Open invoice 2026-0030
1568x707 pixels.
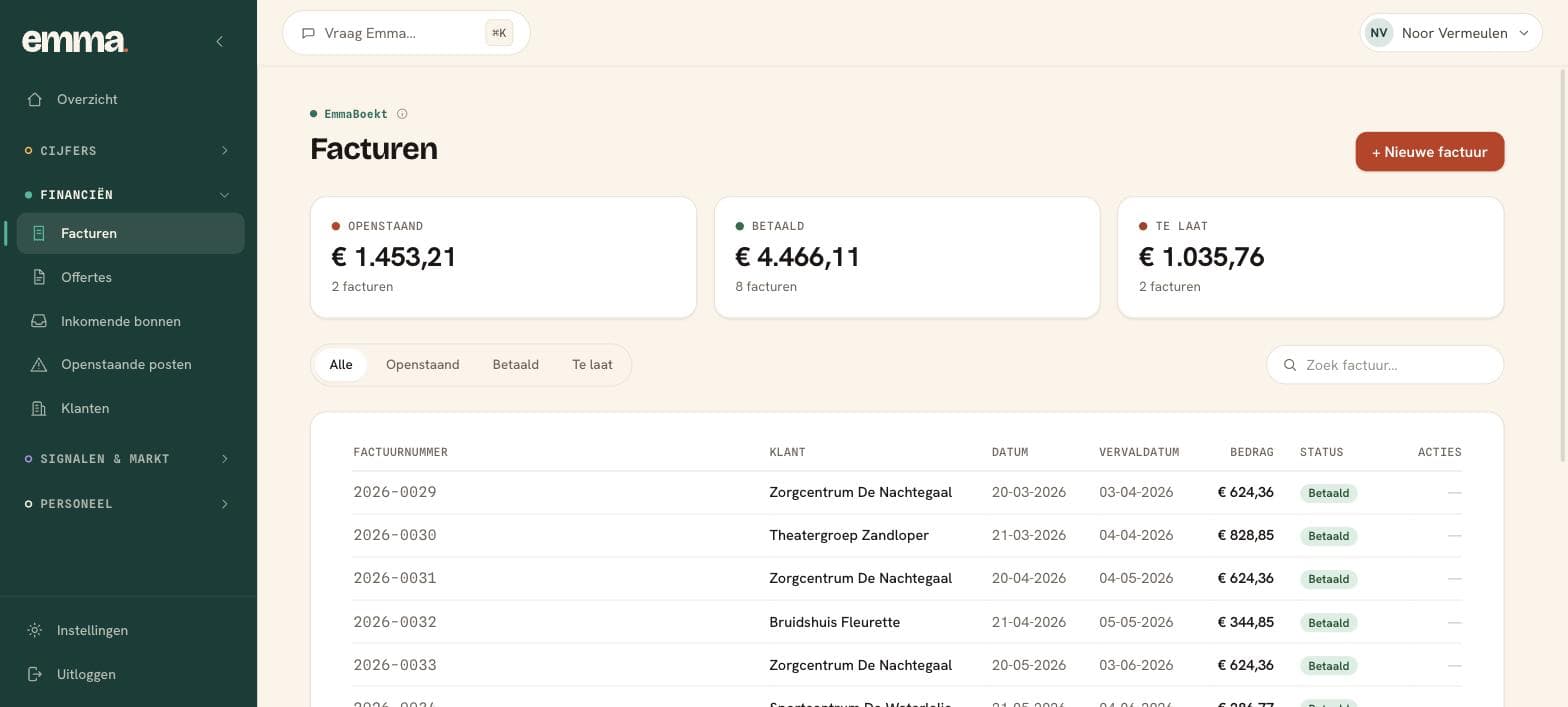[x=395, y=535]
